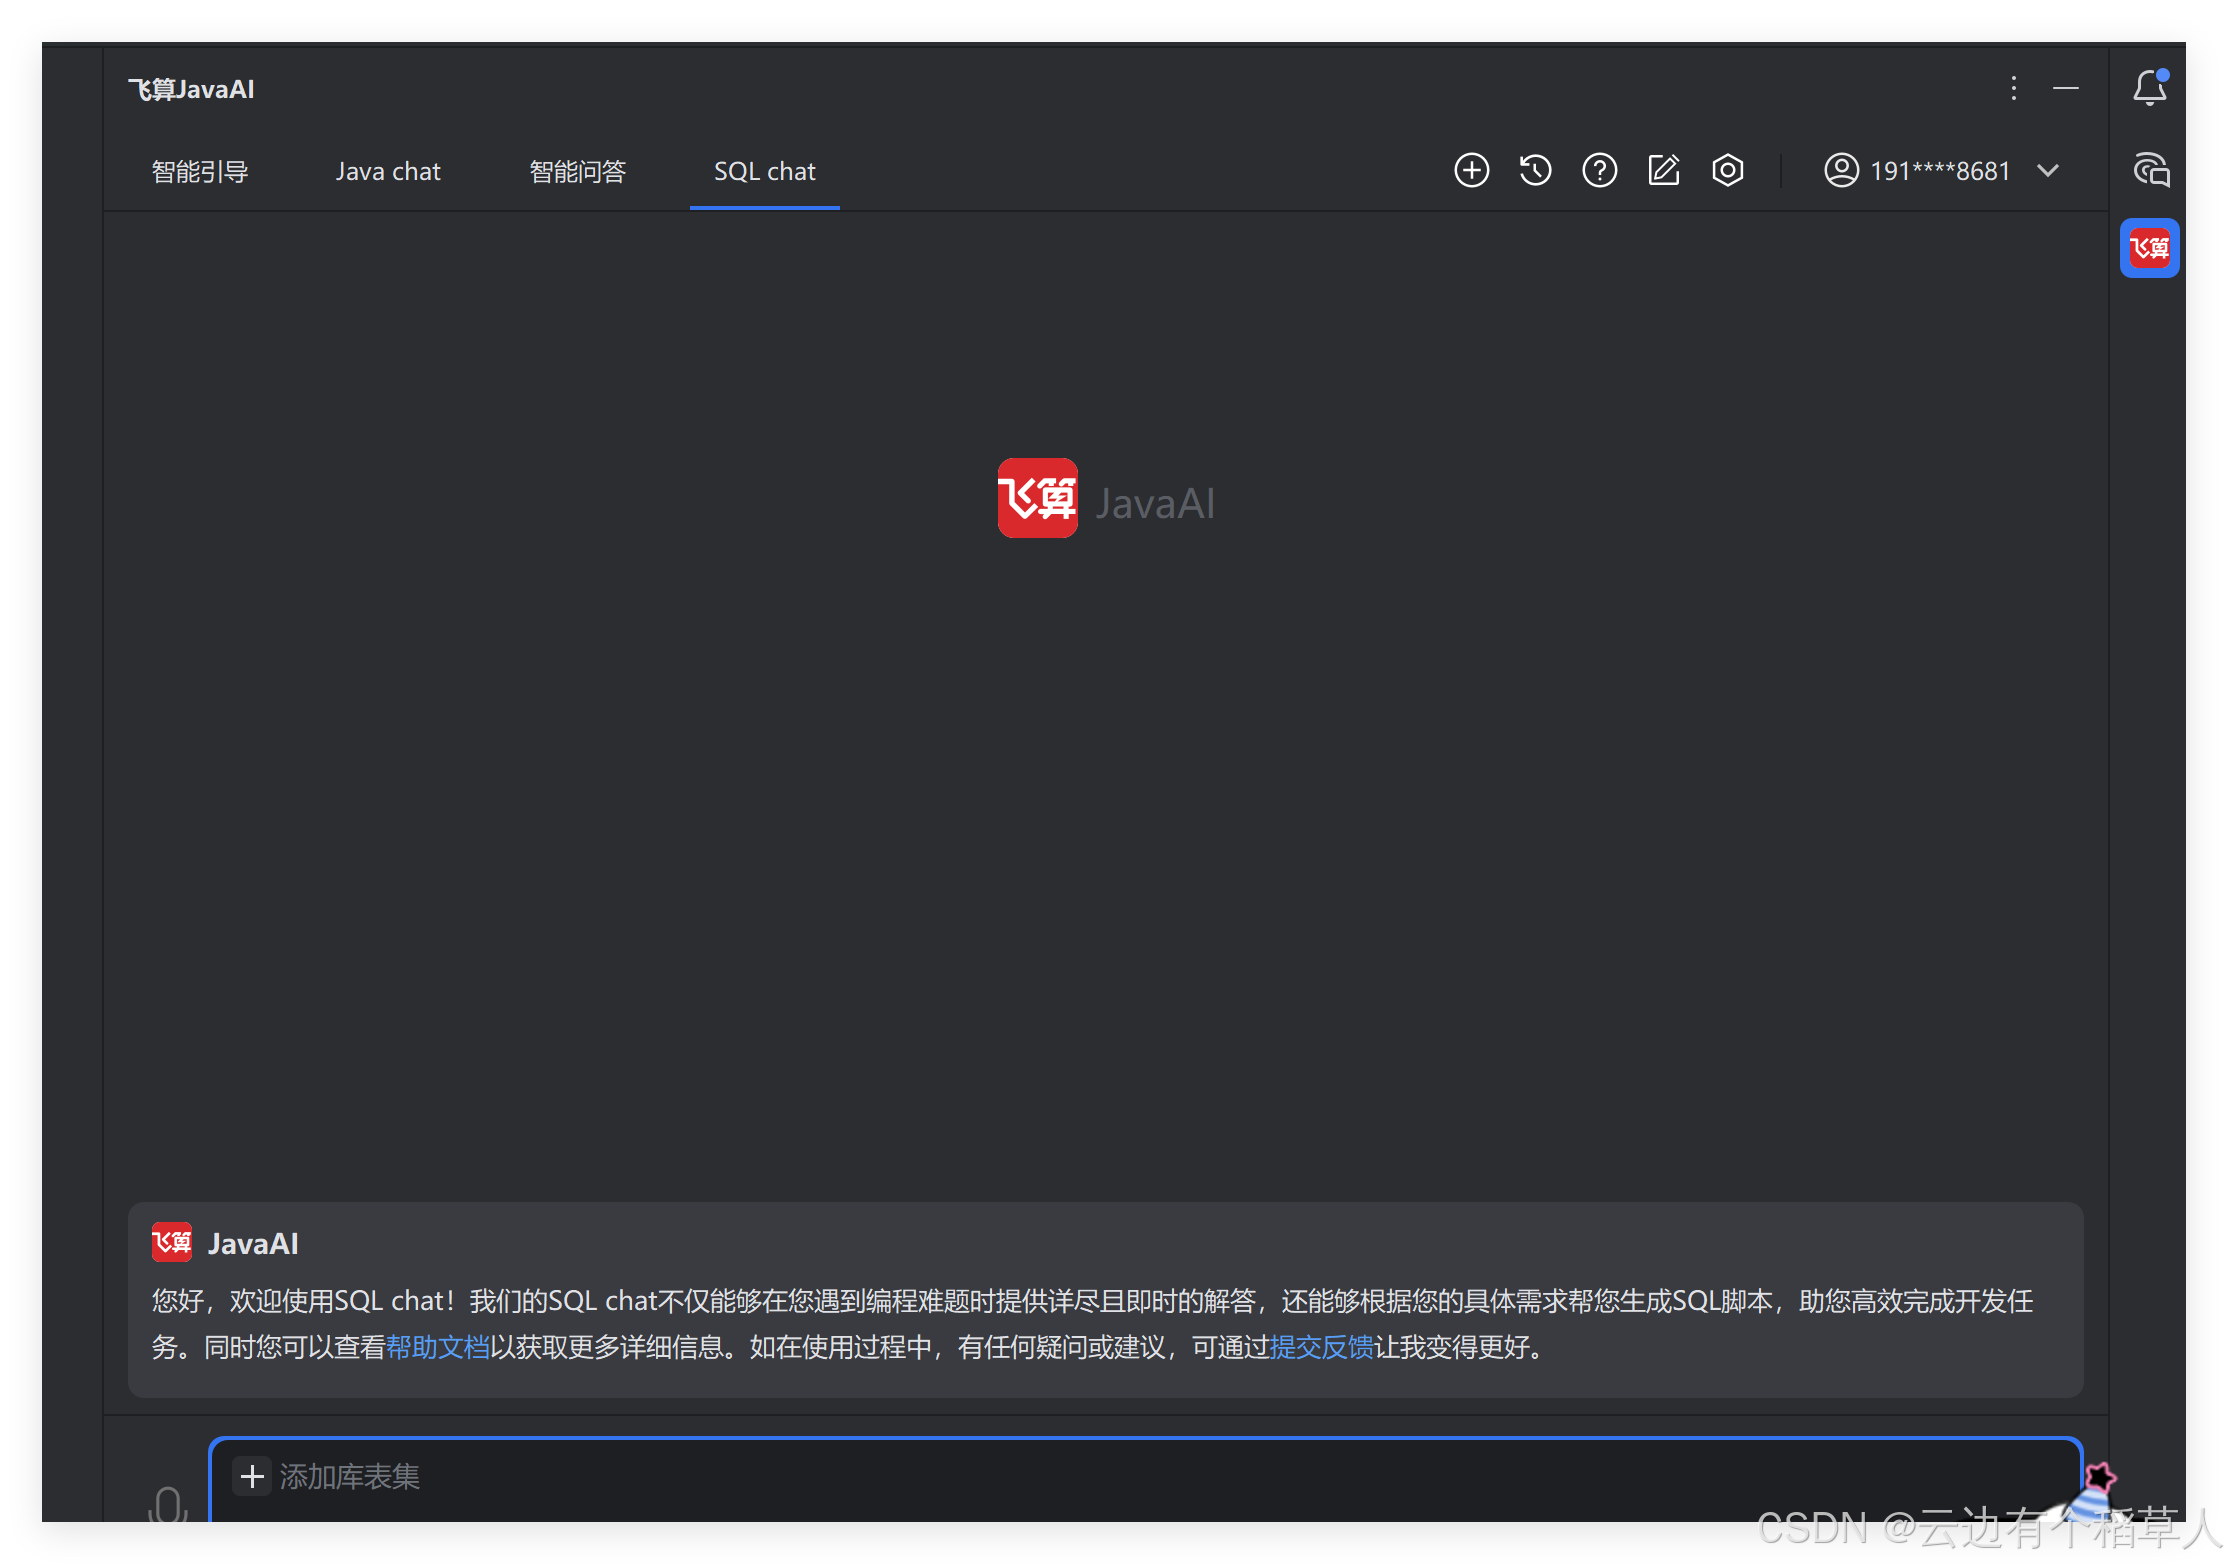Expand the 191****8681 account dropdown
This screenshot has width=2228, height=1564.
(x=2047, y=171)
